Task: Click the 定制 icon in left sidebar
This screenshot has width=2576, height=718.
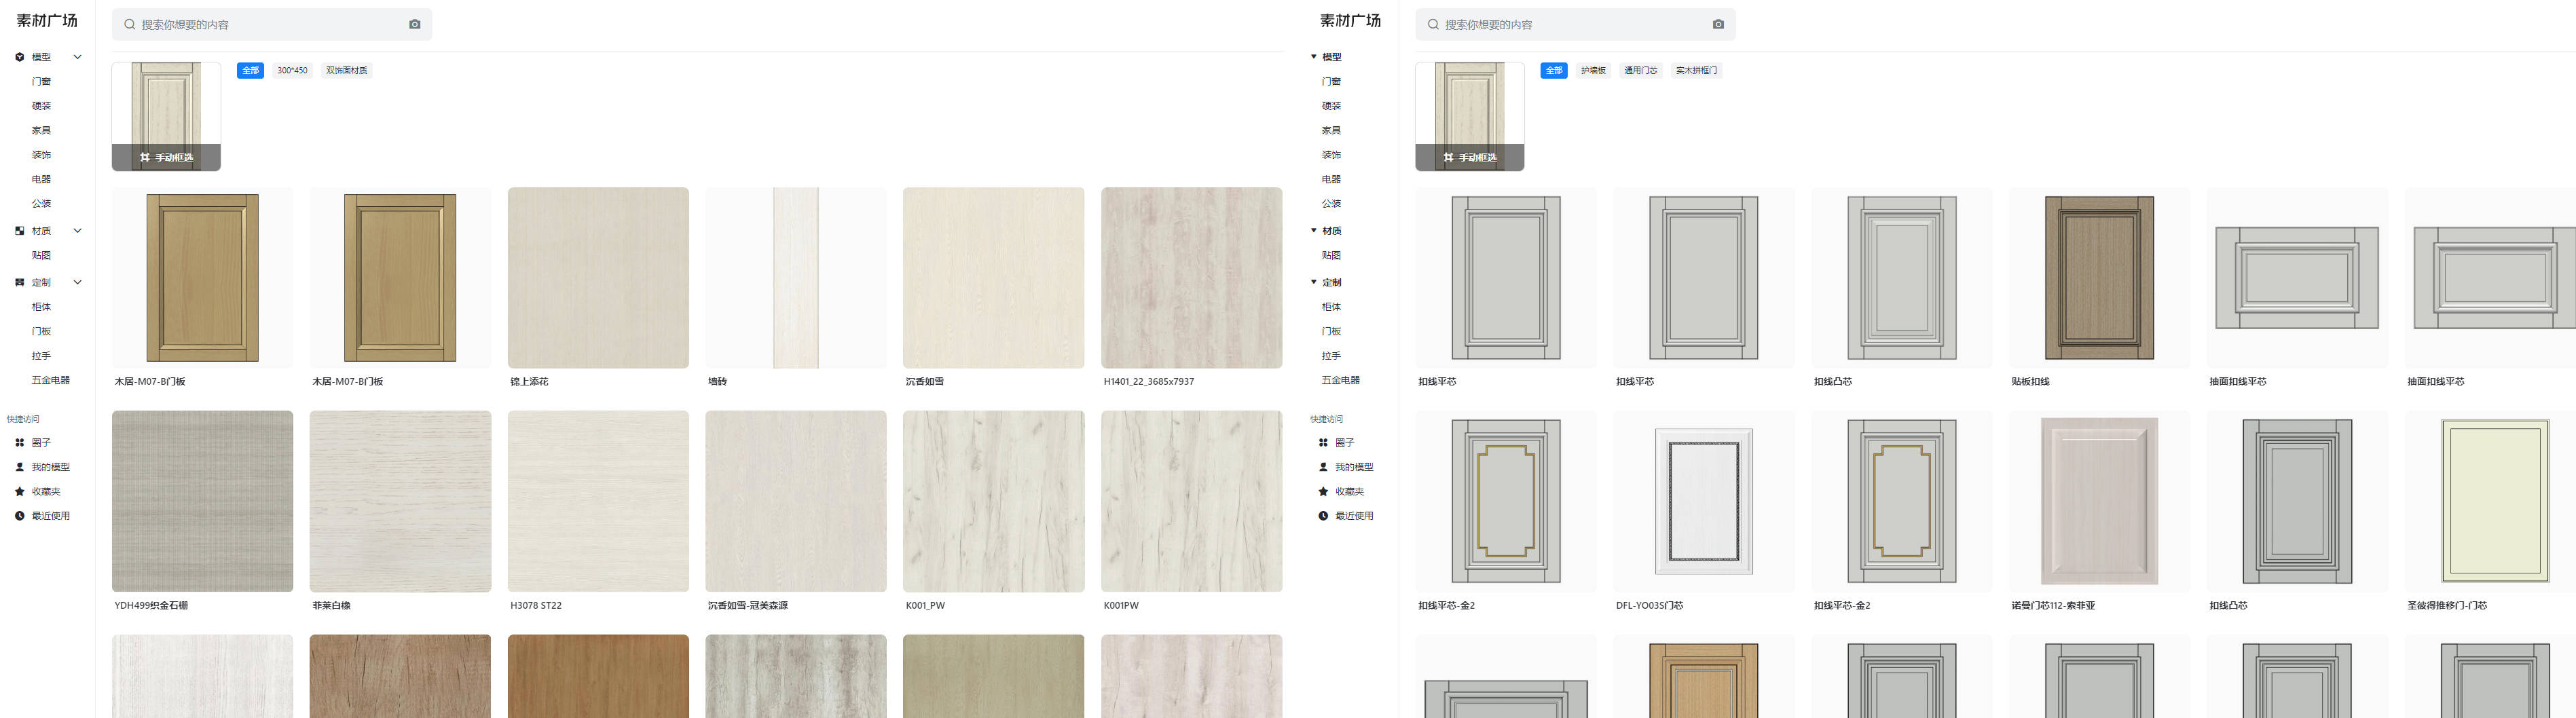Action: click(x=19, y=283)
